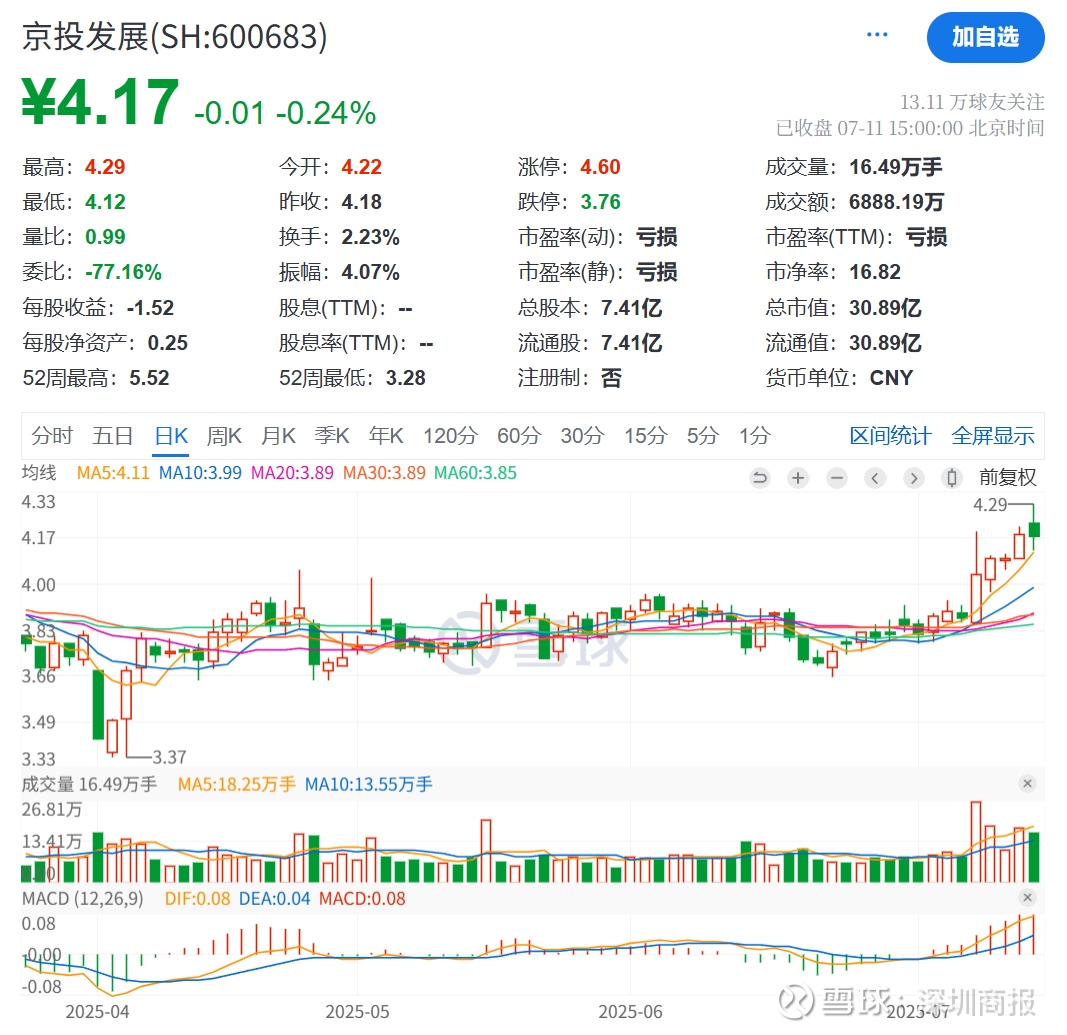The width and height of the screenshot is (1067, 1035).
Task: Click the 成交量 value 16.49万手 in stats
Action: pyautogui.click(x=896, y=167)
